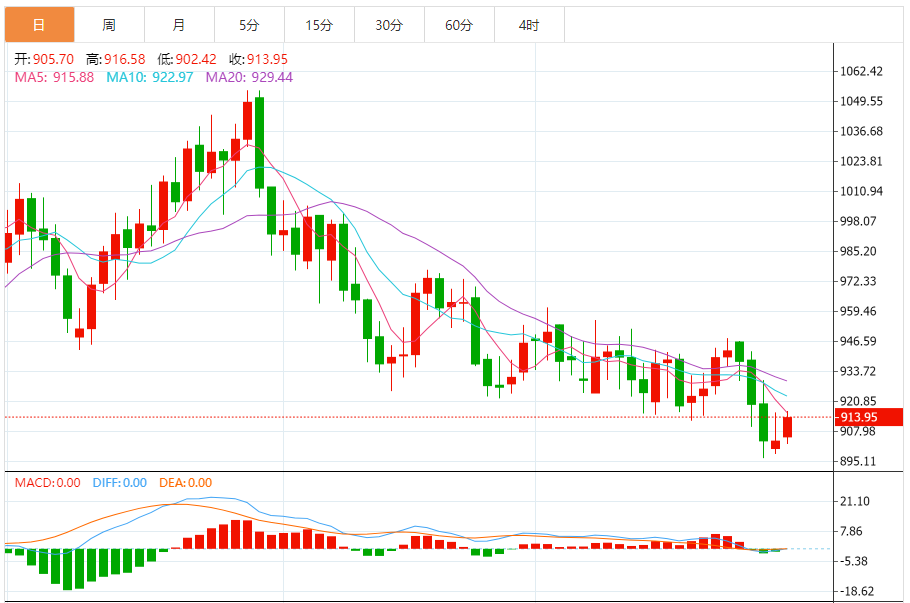Click the 998.07 price axis label
The height and width of the screenshot is (603, 910).
point(858,221)
